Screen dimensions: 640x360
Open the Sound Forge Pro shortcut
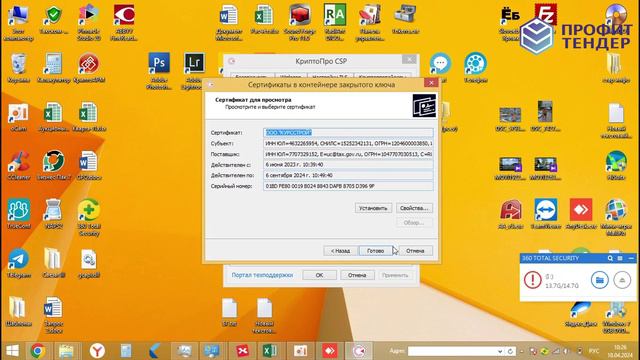(x=300, y=22)
